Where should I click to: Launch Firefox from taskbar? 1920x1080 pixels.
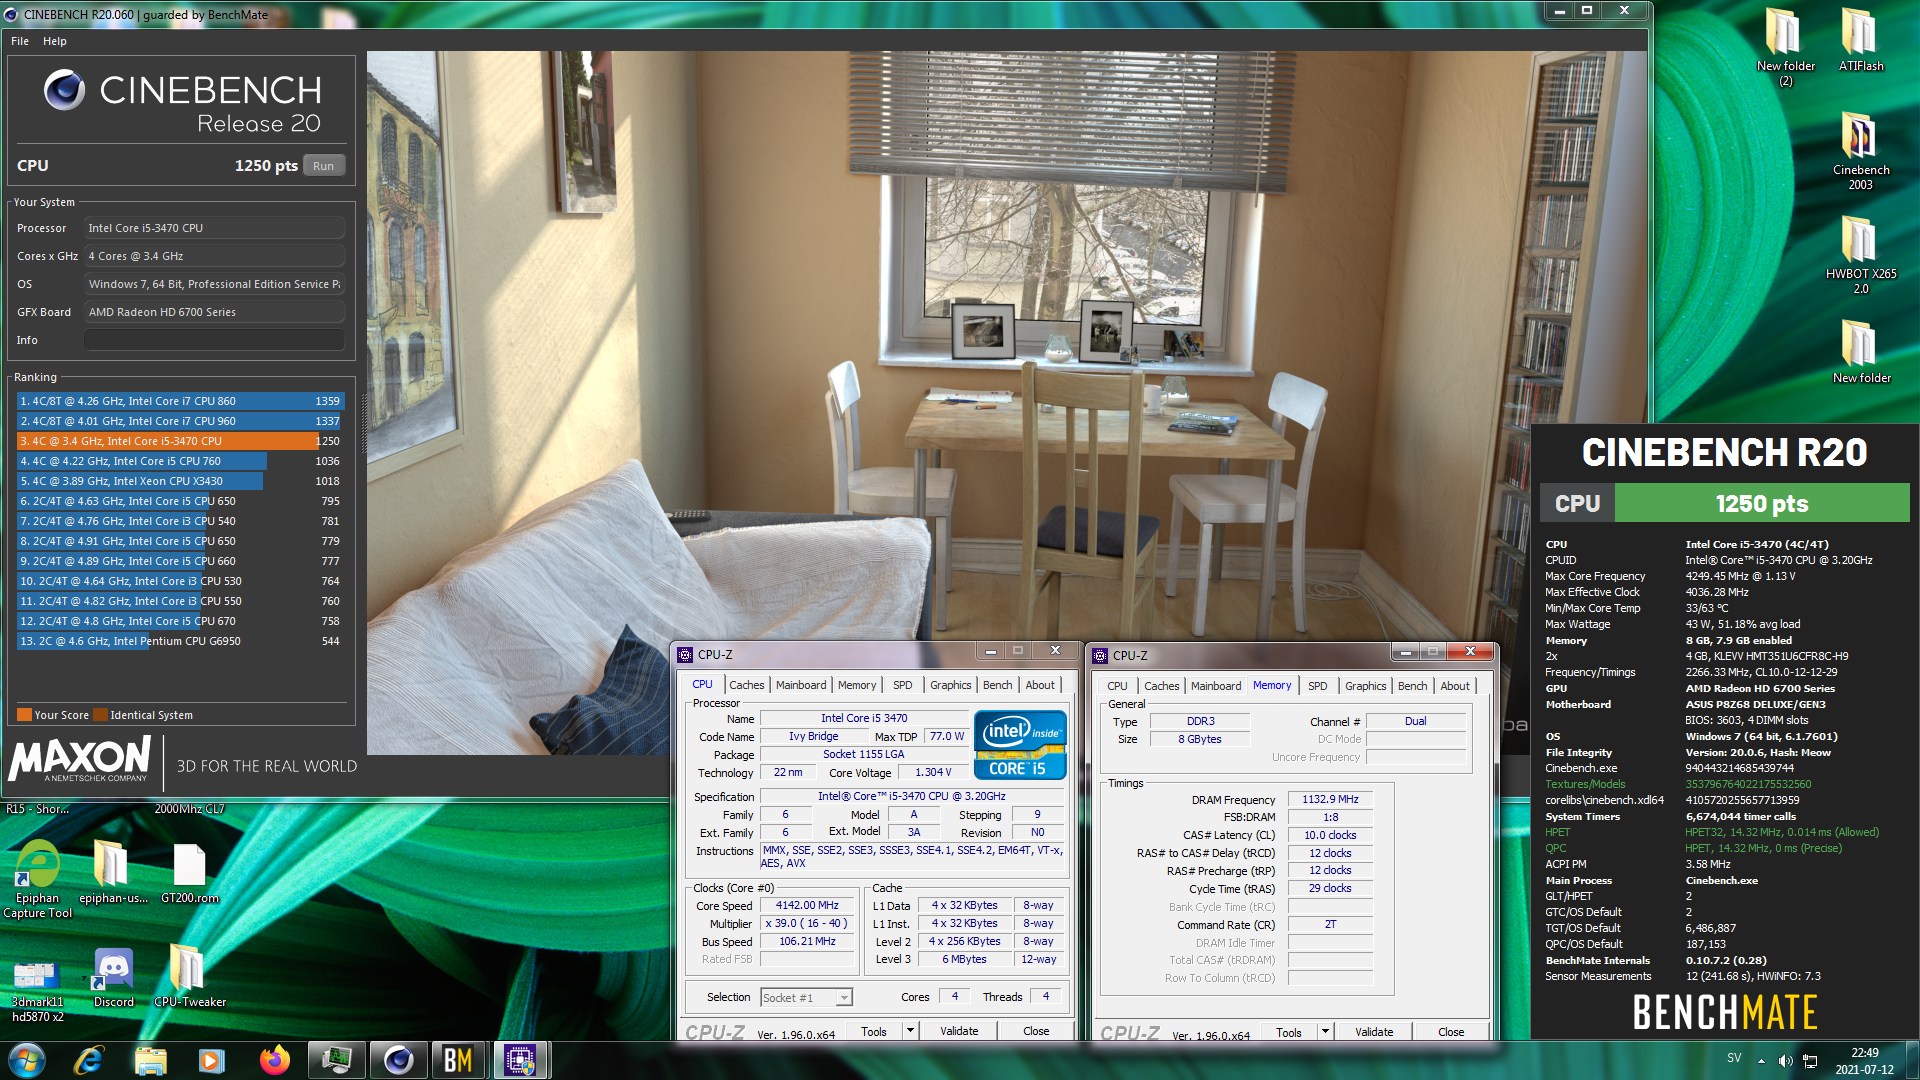[273, 1060]
